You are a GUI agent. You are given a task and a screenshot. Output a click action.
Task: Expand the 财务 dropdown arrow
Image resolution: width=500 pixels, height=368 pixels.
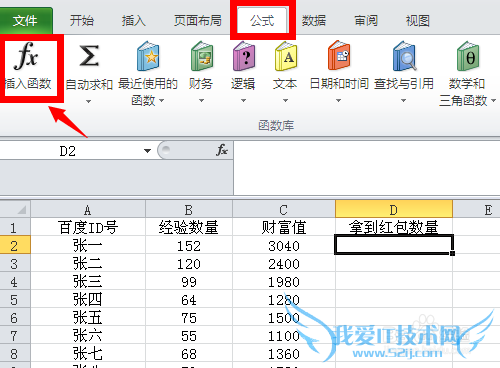point(201,100)
